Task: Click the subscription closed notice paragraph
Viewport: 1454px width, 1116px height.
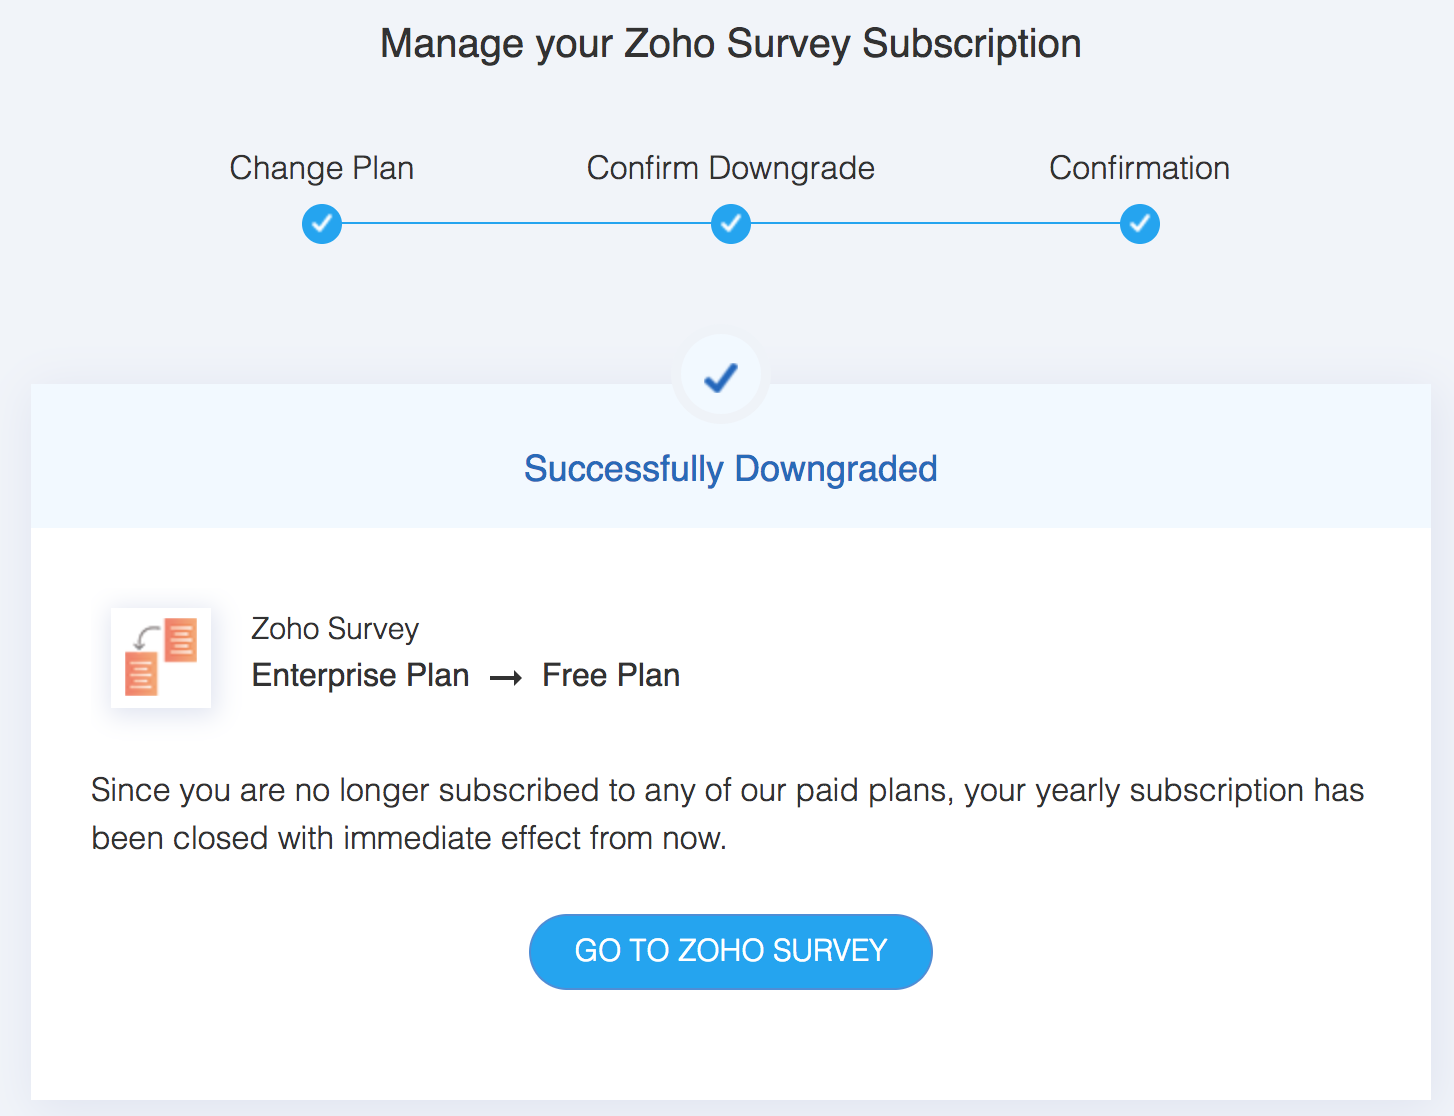Action: [727, 814]
